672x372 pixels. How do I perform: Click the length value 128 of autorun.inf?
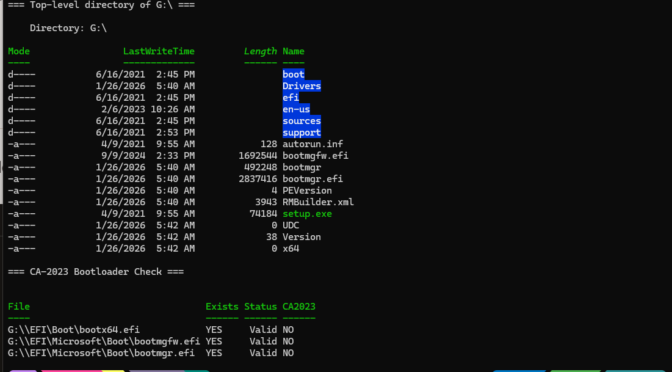pyautogui.click(x=268, y=144)
